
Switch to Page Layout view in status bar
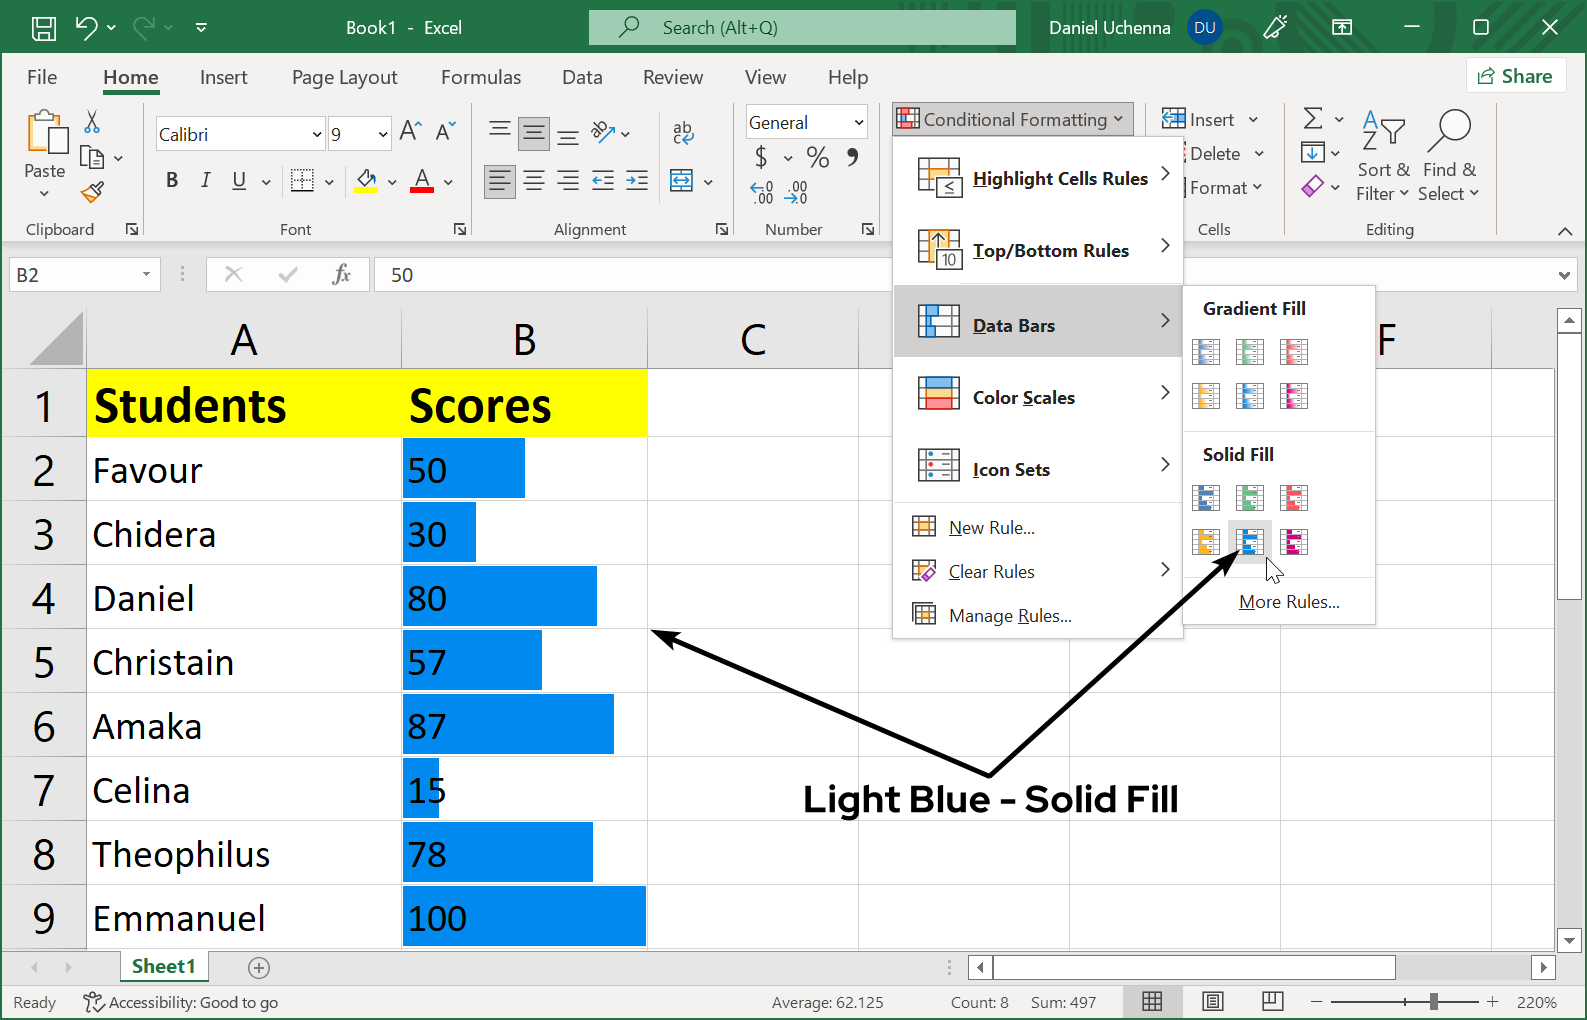tap(1213, 1001)
